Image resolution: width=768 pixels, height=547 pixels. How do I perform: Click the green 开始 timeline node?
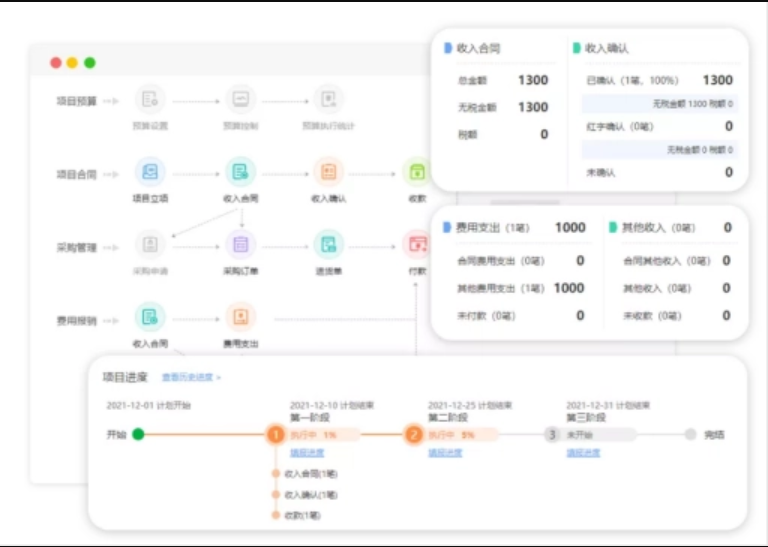coord(138,434)
